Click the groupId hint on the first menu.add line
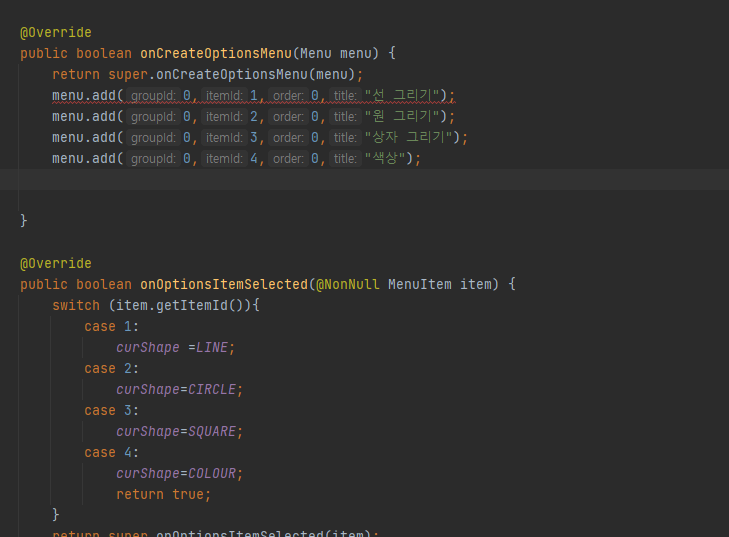The height and width of the screenshot is (537, 729). [153, 96]
